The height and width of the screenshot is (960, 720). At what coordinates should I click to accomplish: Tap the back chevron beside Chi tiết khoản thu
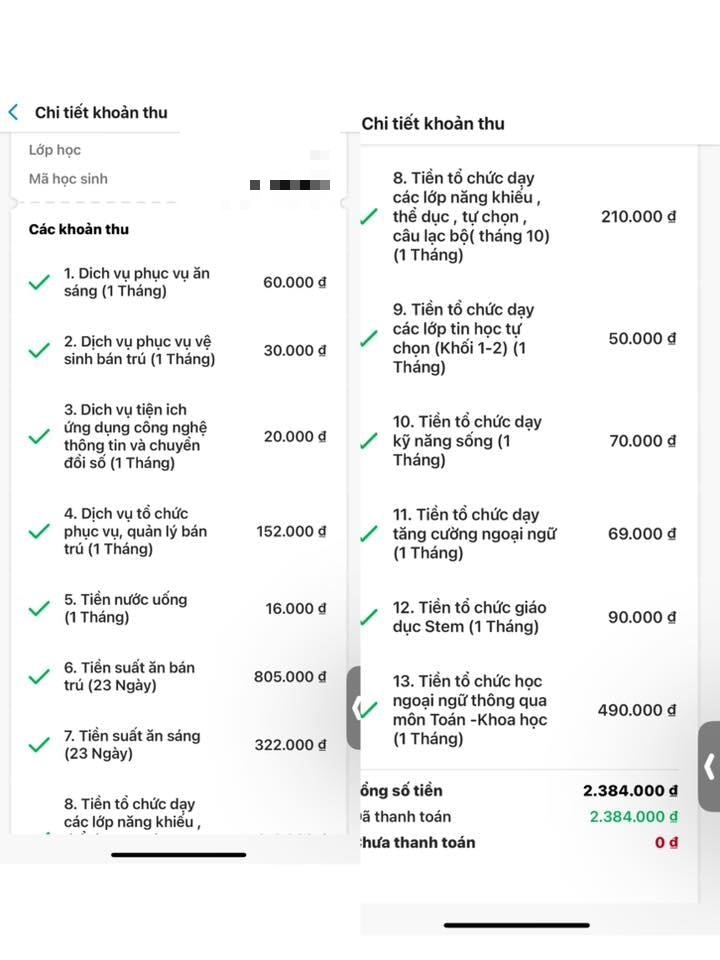click(x=14, y=112)
